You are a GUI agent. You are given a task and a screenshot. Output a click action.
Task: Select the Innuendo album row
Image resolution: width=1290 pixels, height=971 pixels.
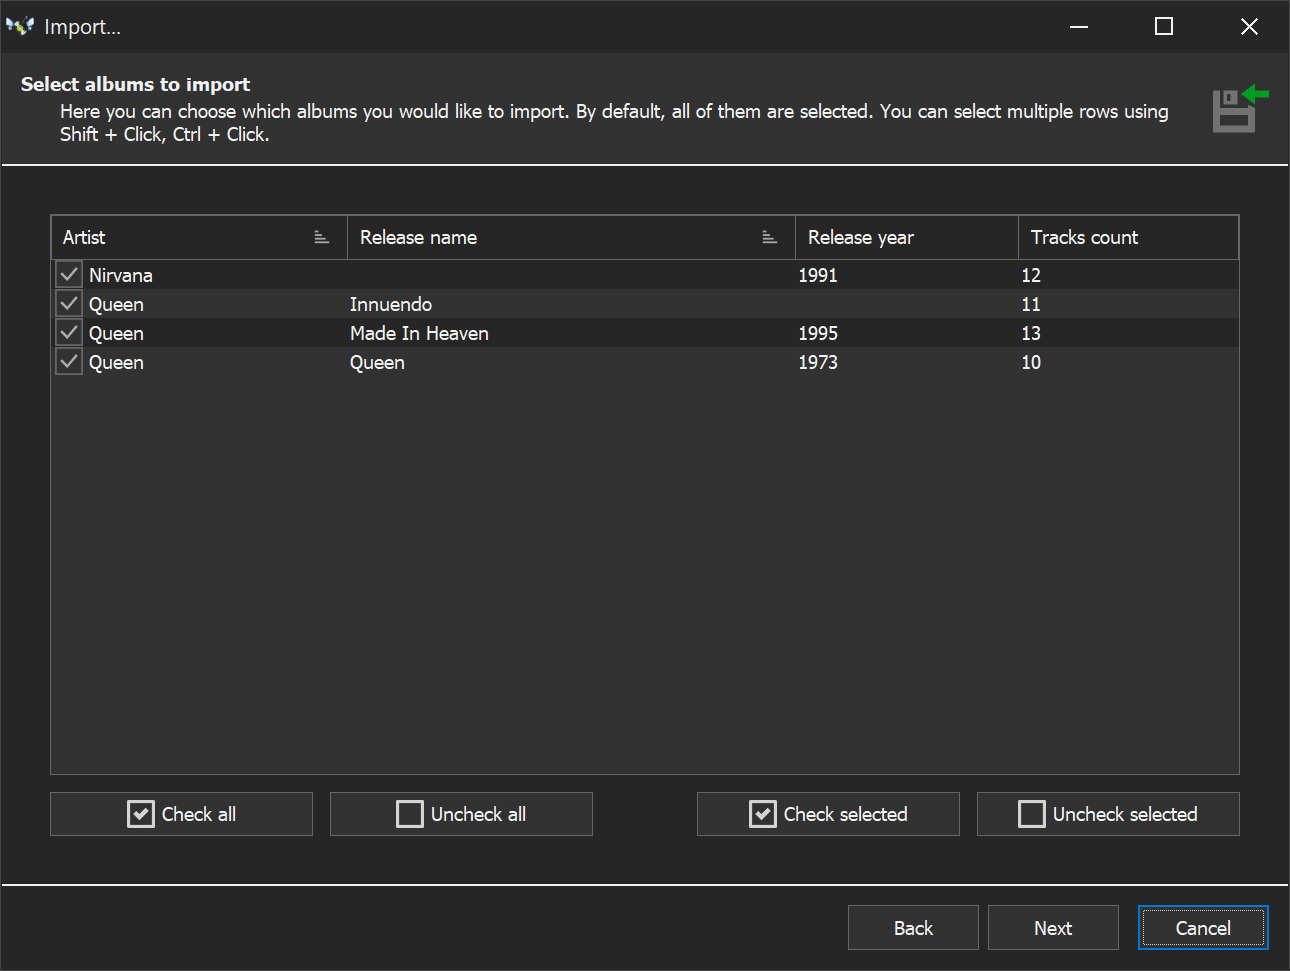pos(391,304)
